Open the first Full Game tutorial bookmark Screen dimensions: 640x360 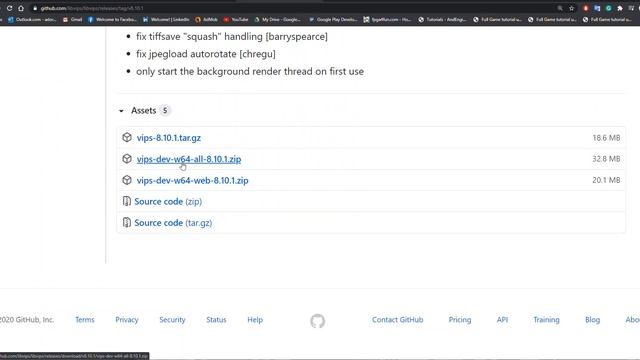point(497,19)
